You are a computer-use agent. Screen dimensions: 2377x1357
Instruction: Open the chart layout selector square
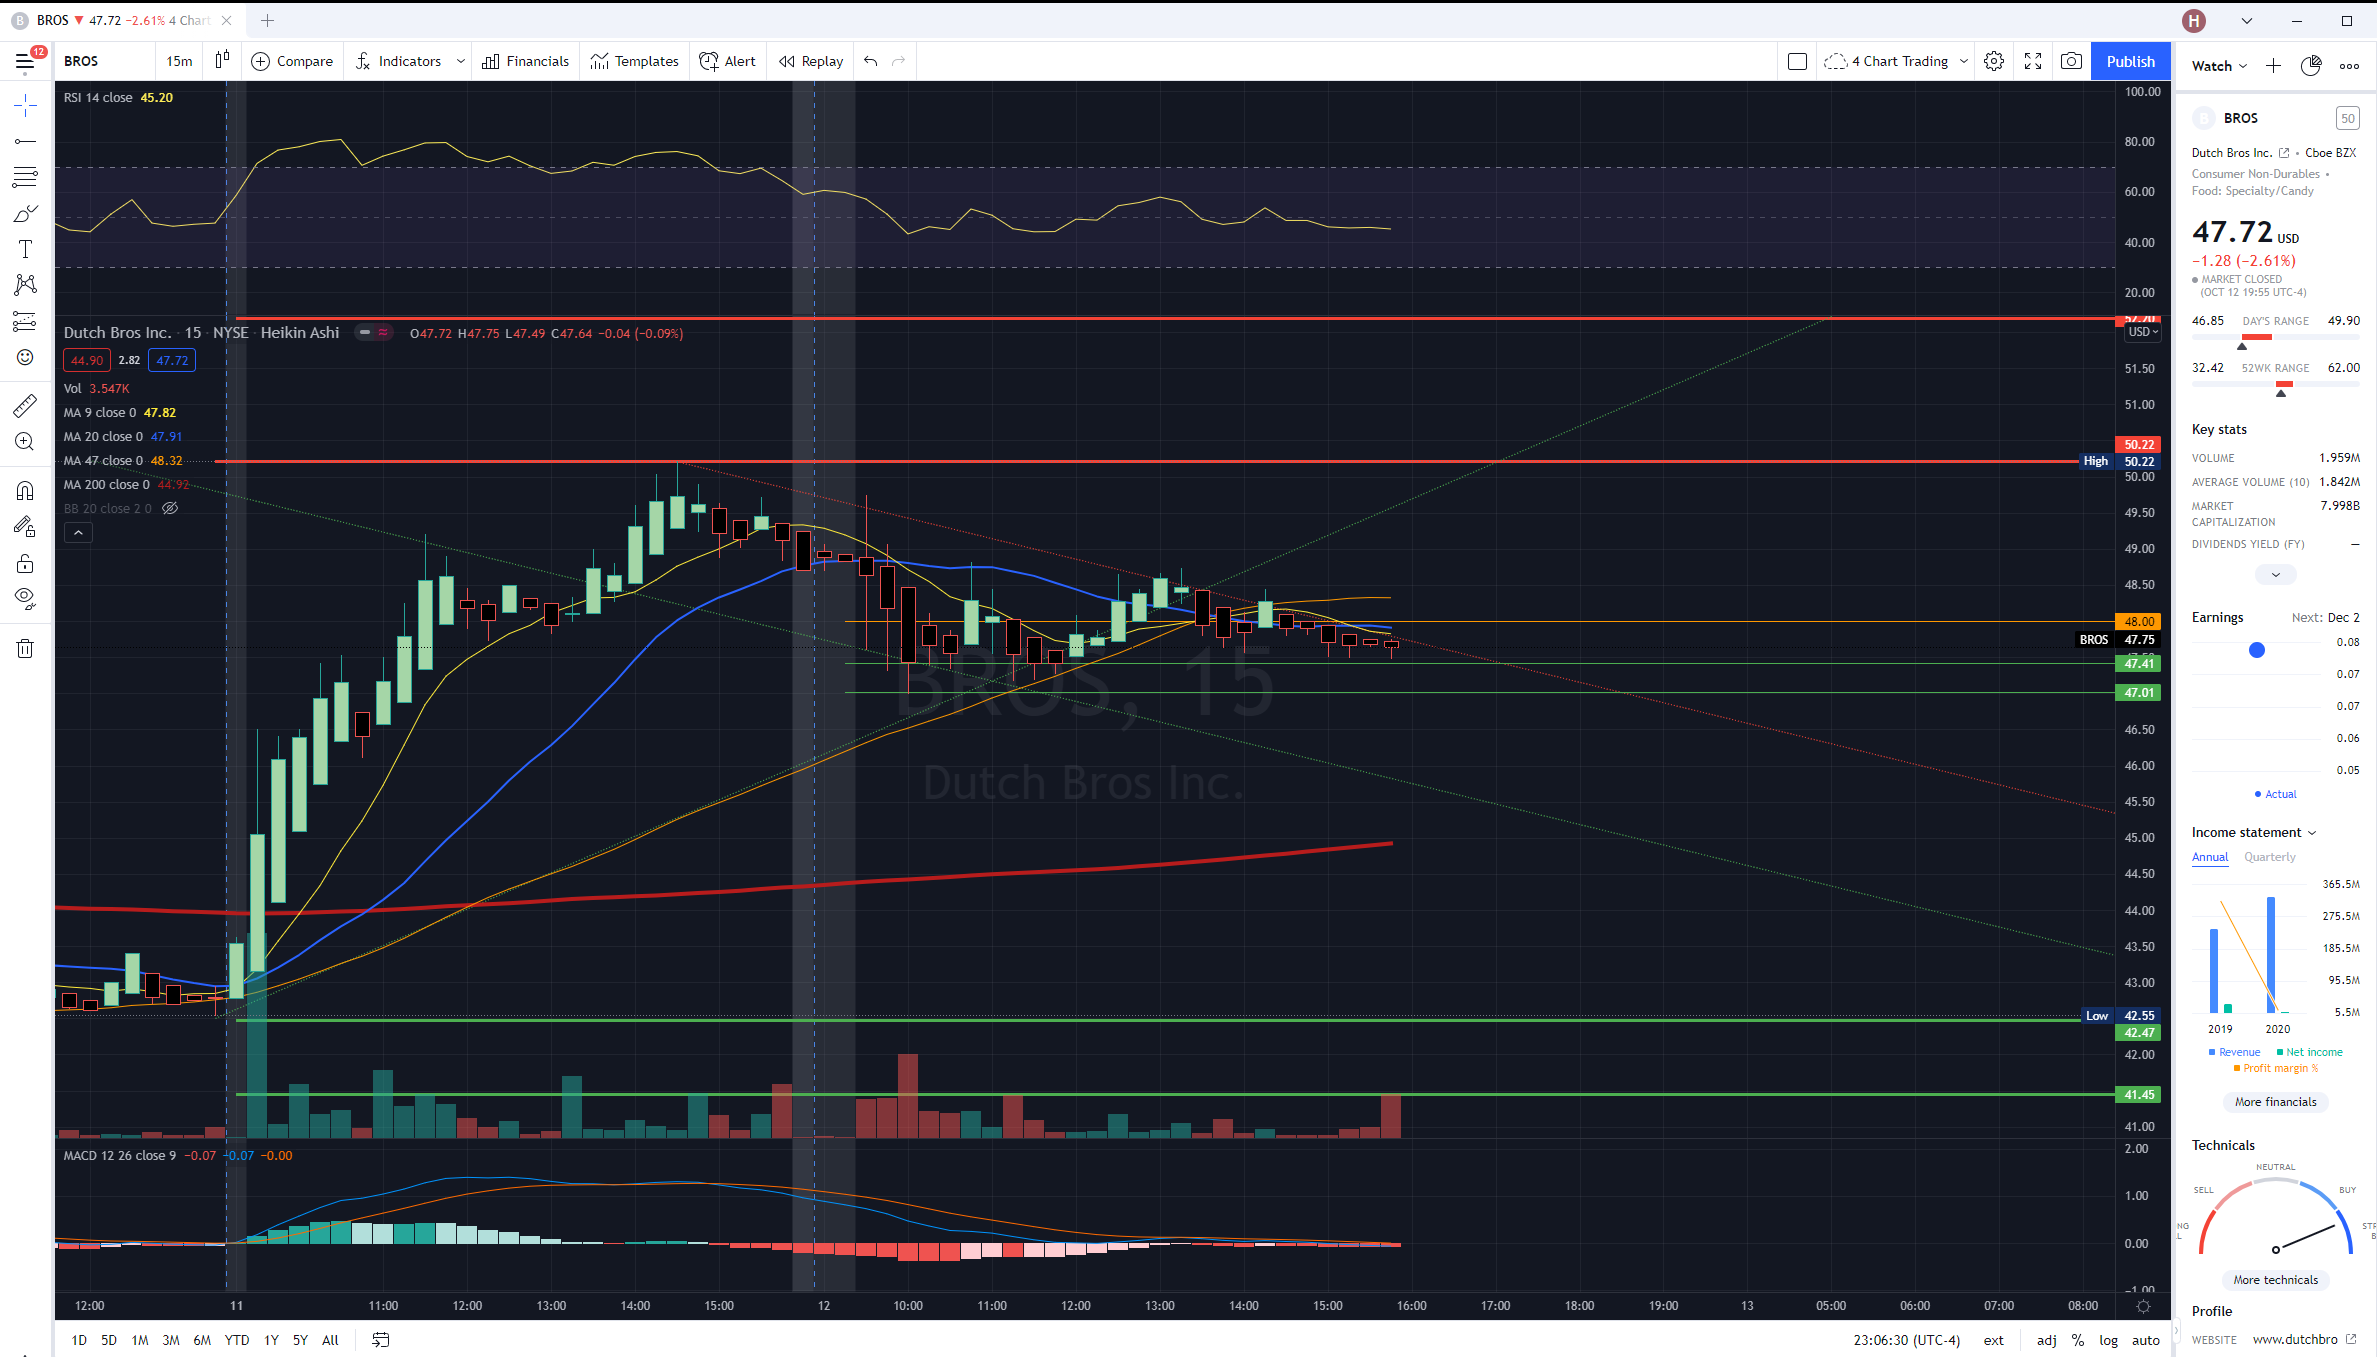pyautogui.click(x=1797, y=61)
